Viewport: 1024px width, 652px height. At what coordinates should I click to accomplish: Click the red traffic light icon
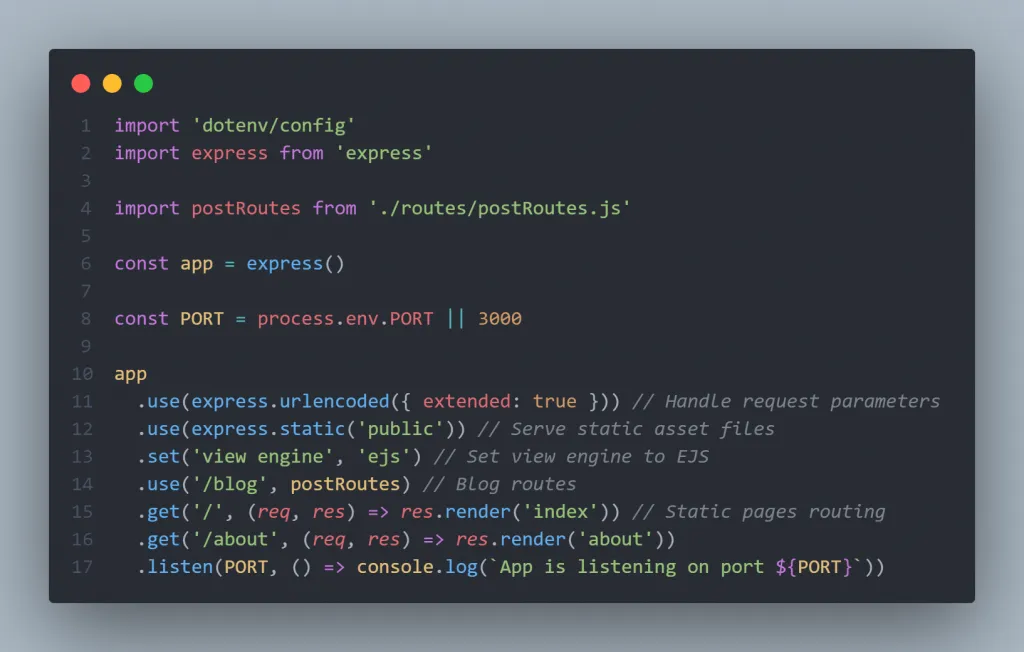click(81, 83)
